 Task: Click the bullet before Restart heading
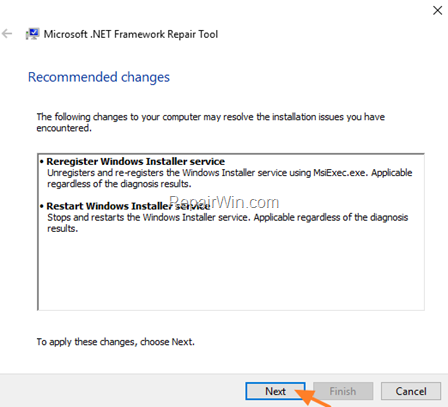42,206
